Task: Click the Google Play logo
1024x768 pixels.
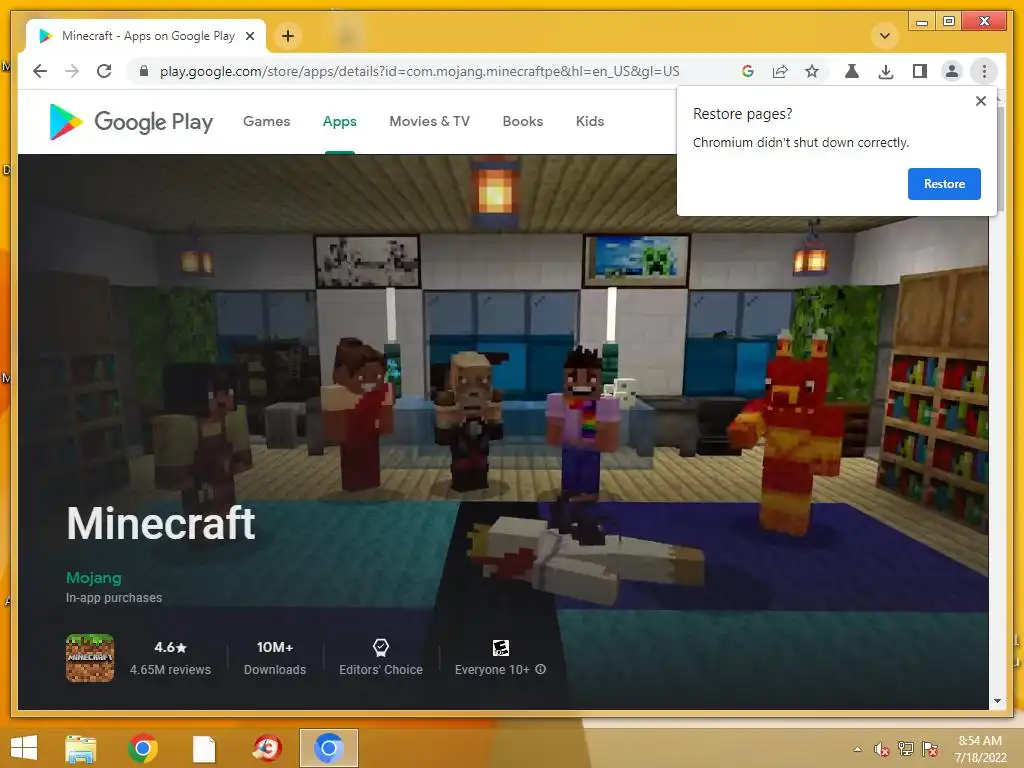Action: point(131,121)
